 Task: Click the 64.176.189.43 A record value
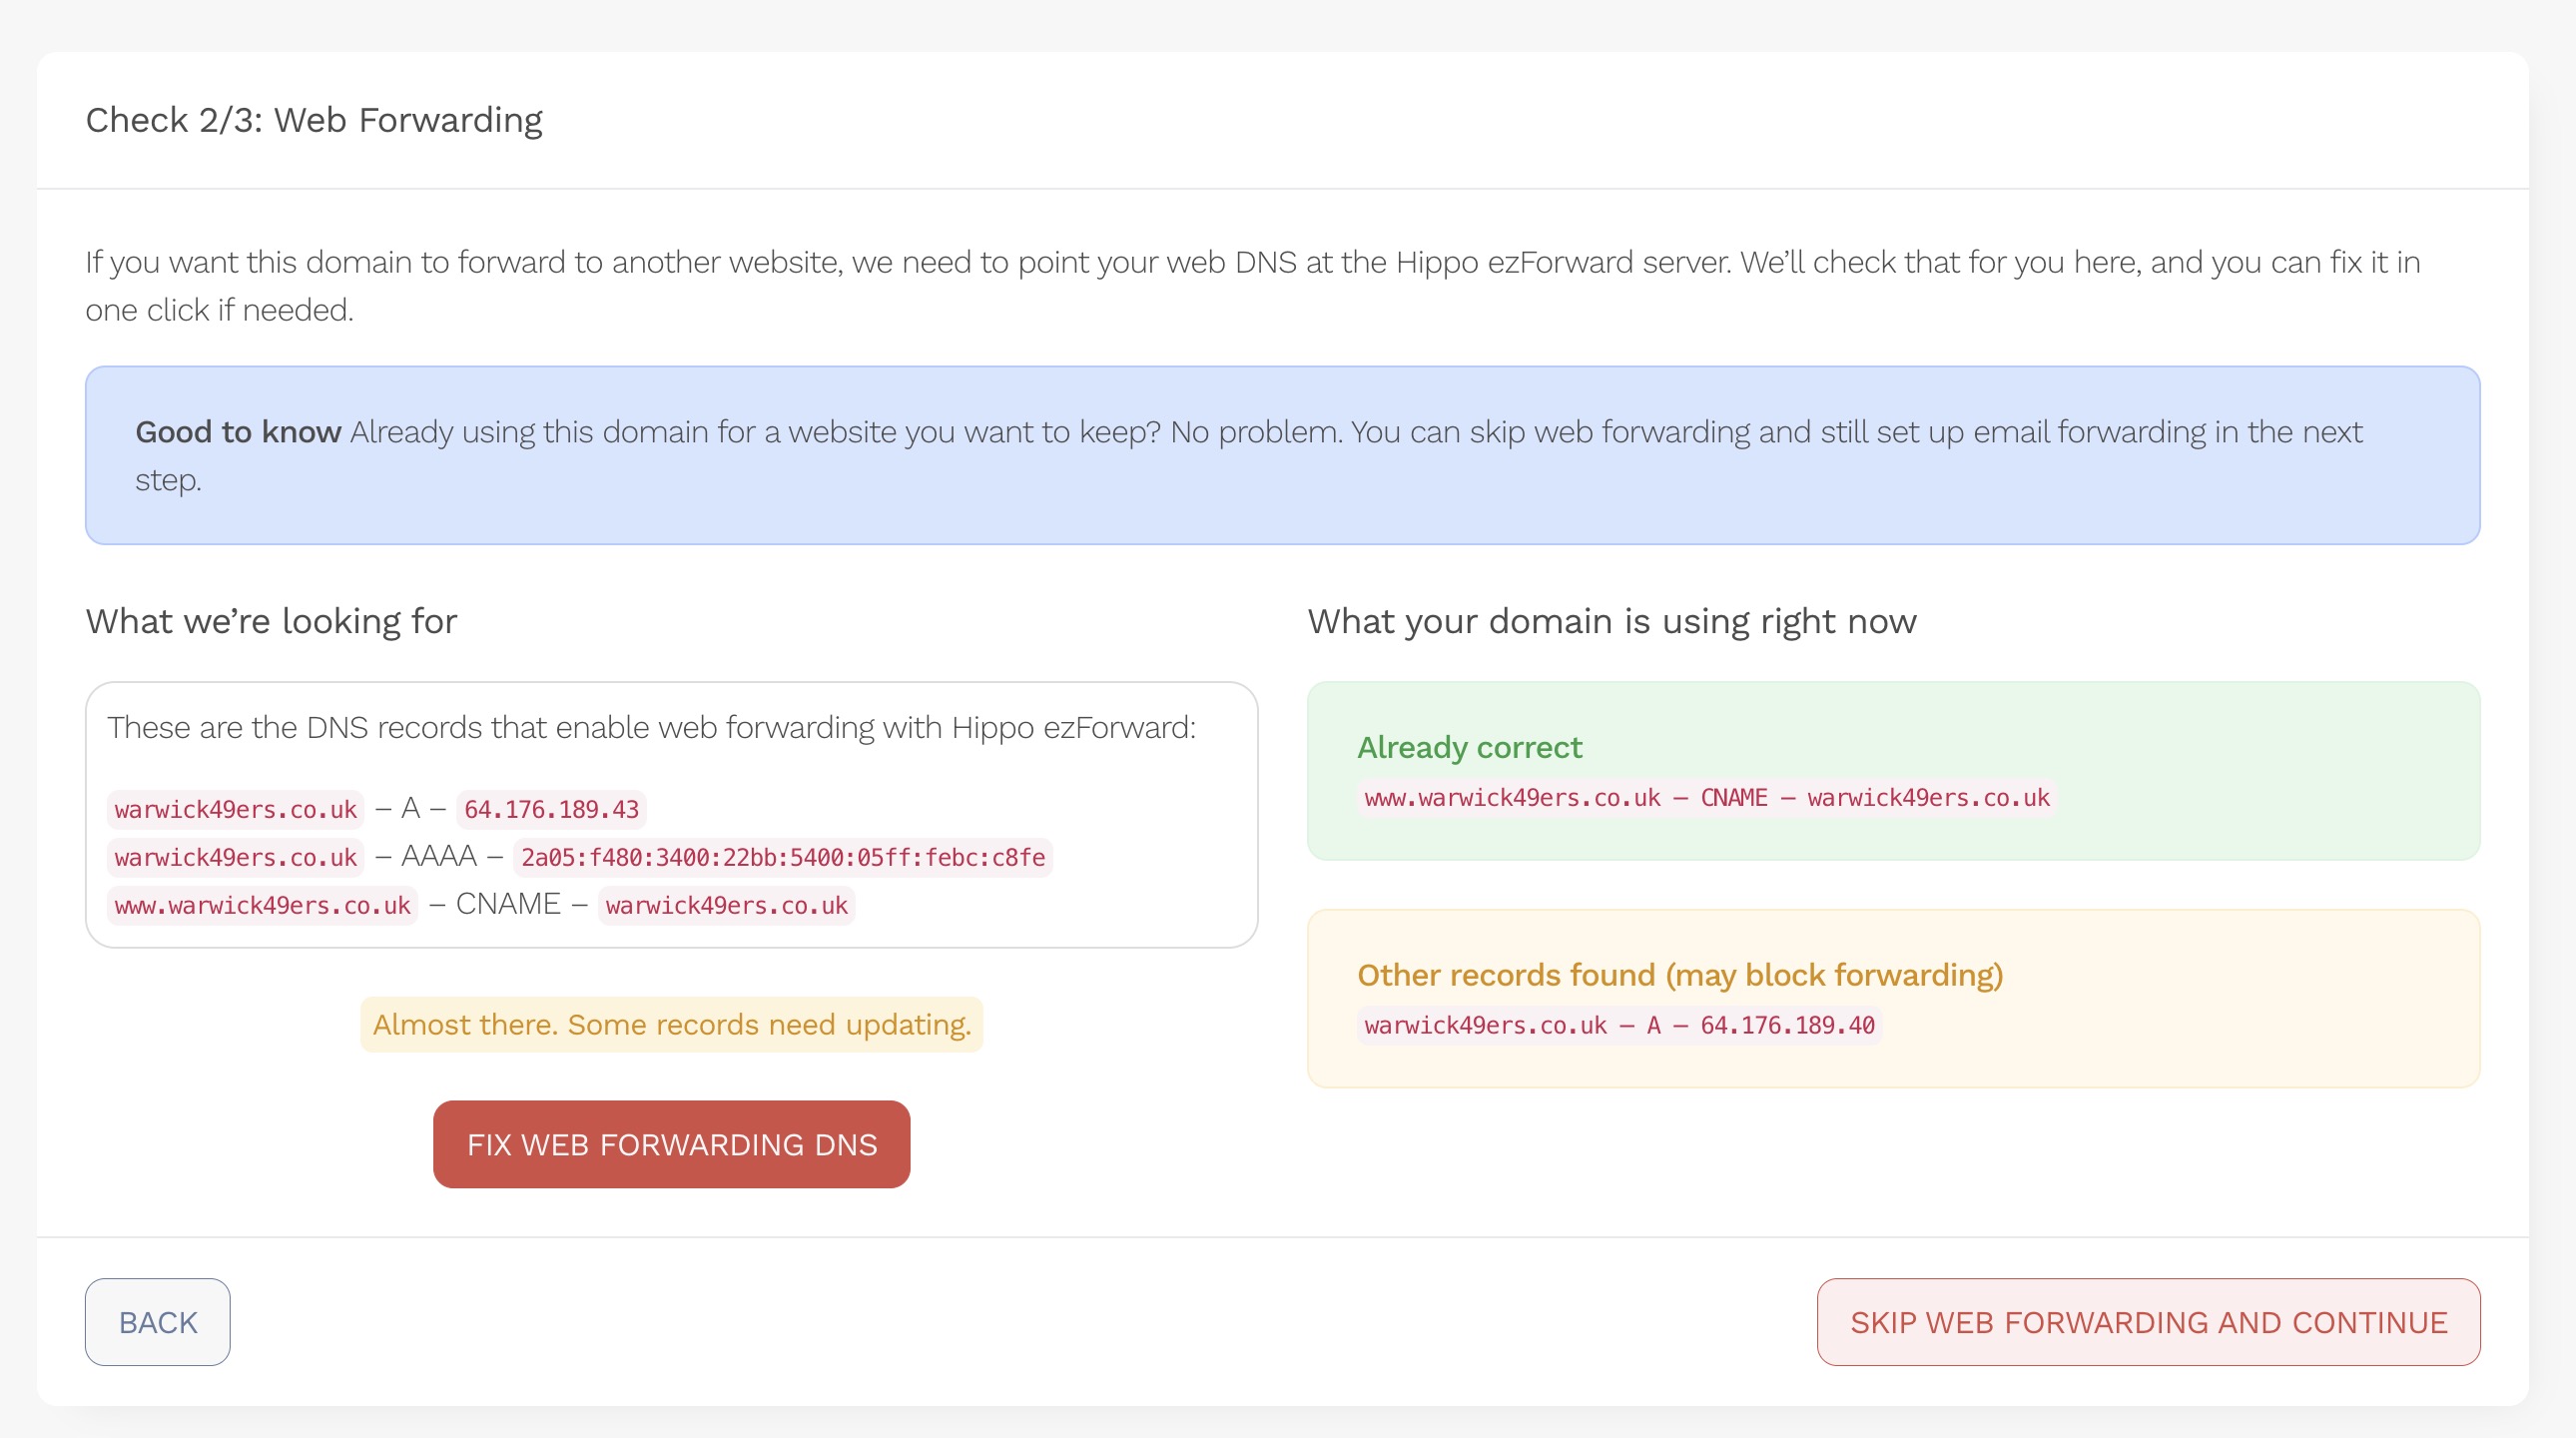coord(551,809)
